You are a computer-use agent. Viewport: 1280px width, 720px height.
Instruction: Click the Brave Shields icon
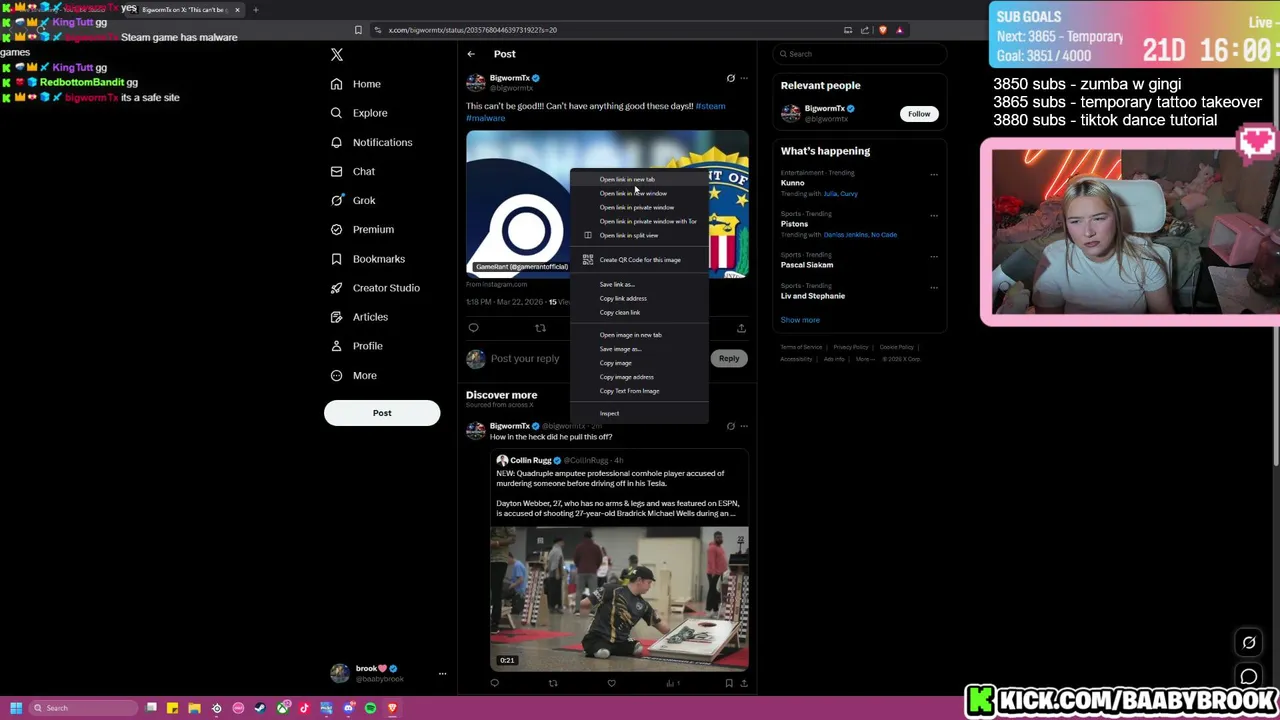(882, 30)
